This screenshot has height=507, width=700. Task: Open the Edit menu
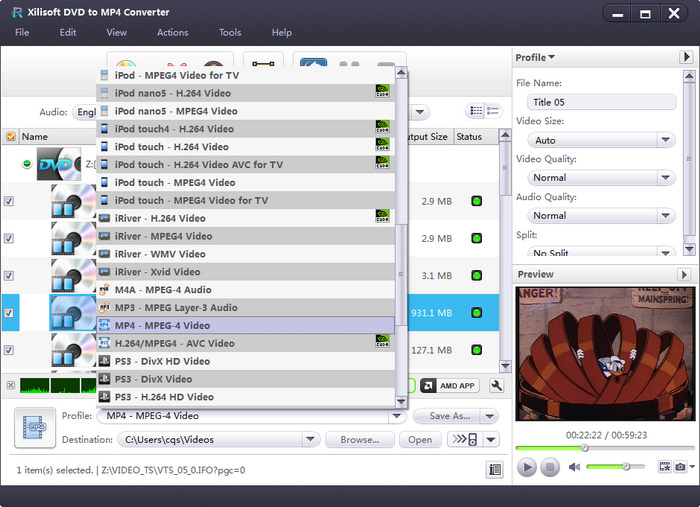(x=68, y=33)
